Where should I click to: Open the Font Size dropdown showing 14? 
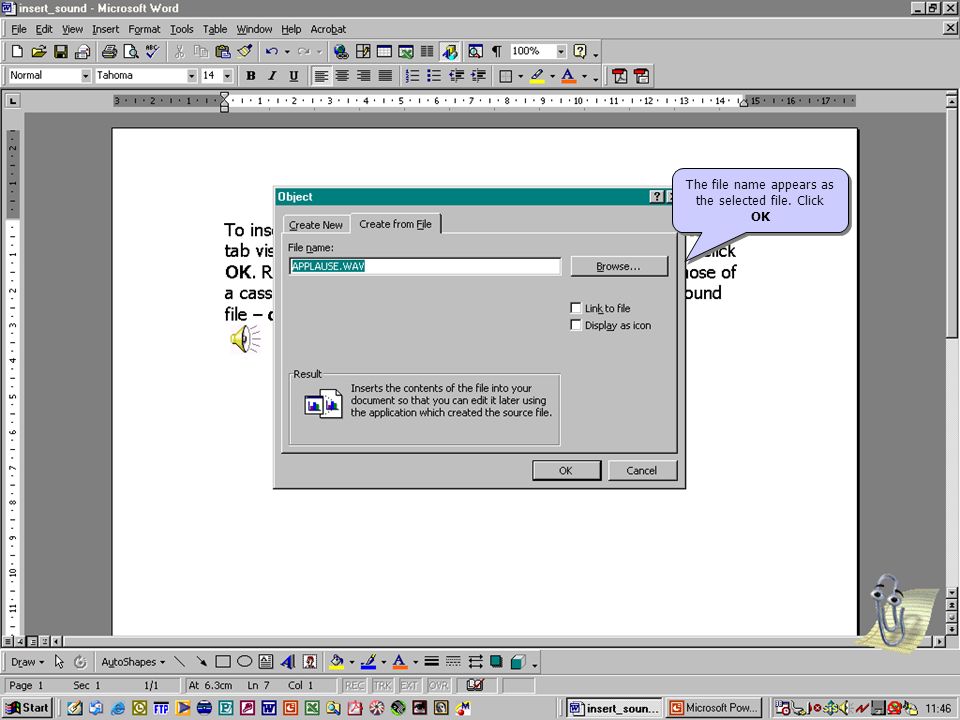[x=228, y=76]
